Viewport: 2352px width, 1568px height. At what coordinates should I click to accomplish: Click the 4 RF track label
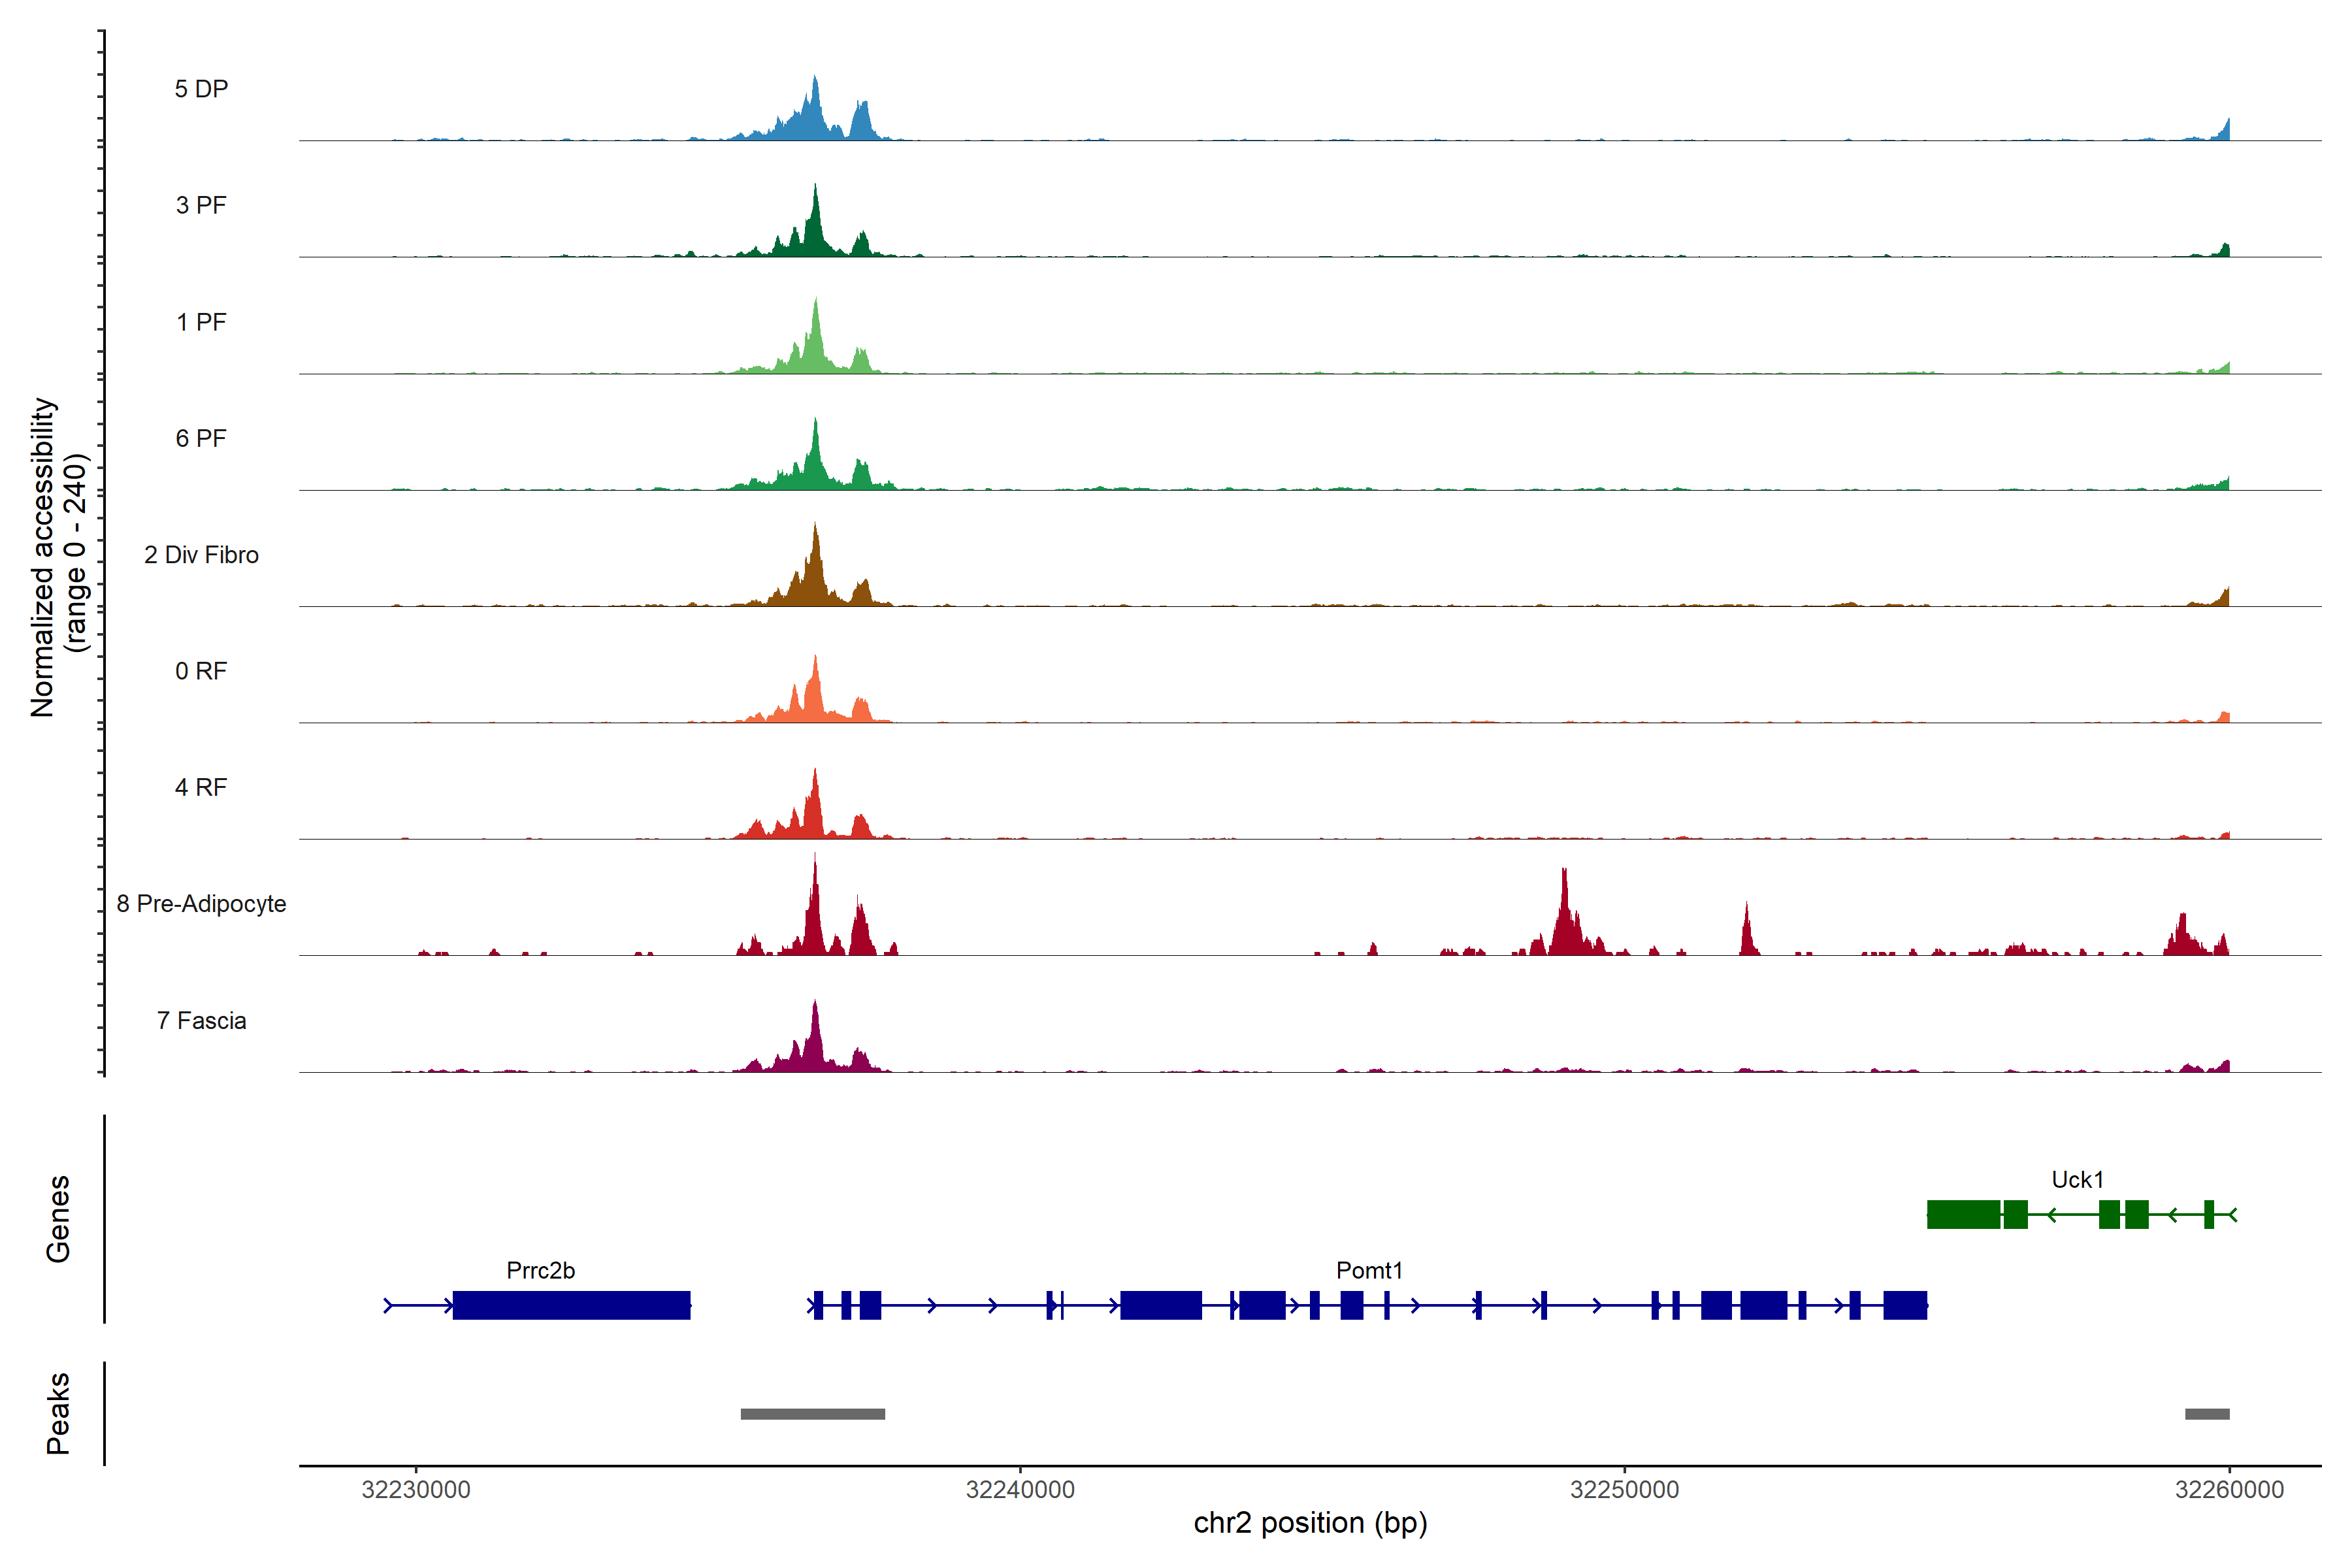tap(201, 787)
